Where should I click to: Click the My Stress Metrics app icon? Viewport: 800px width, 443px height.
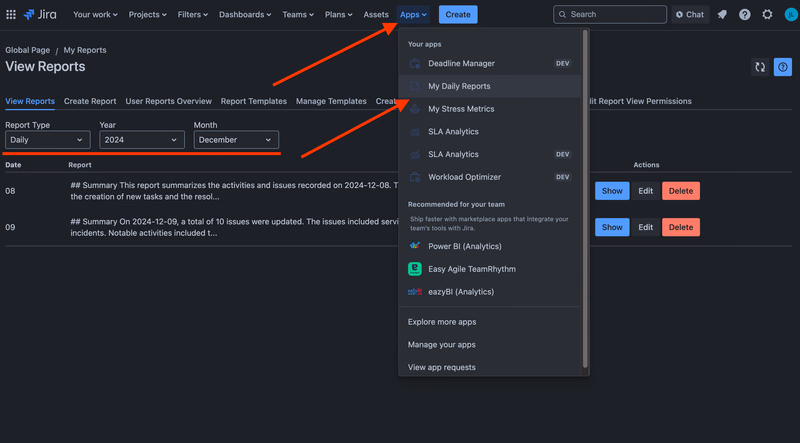point(415,109)
